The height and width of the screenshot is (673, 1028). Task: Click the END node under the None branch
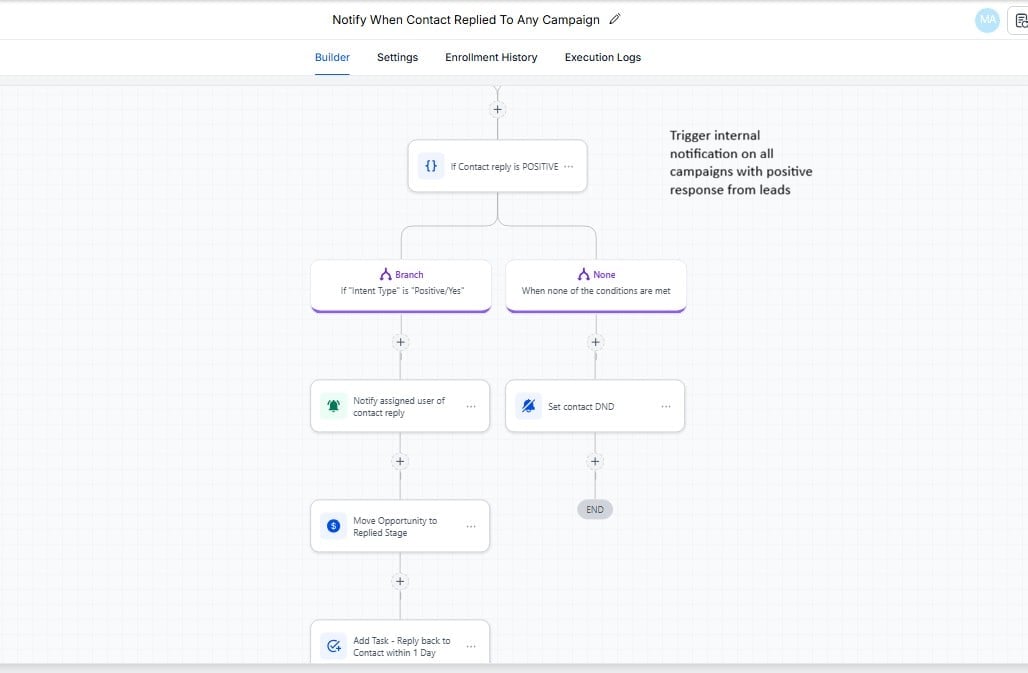coord(595,509)
